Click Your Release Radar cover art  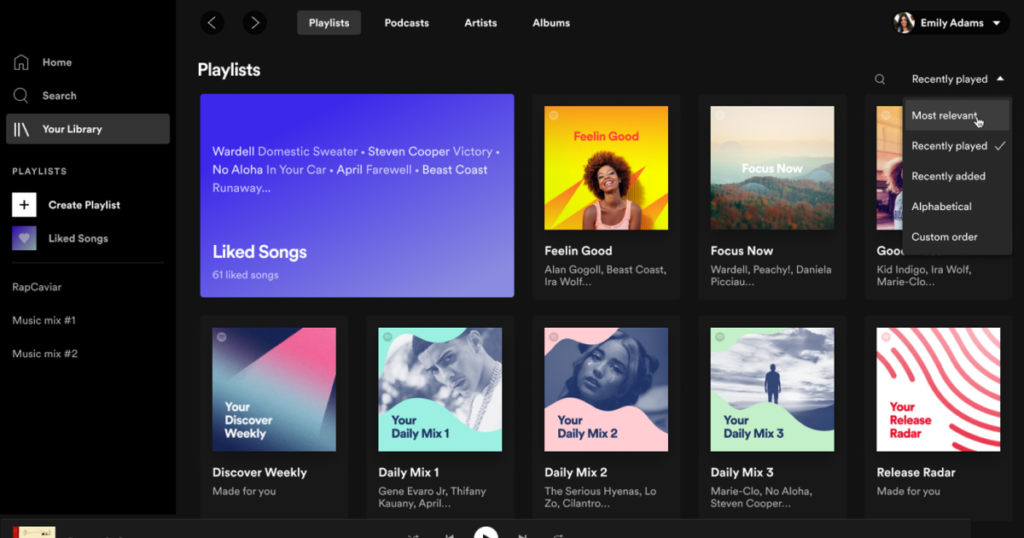click(938, 390)
